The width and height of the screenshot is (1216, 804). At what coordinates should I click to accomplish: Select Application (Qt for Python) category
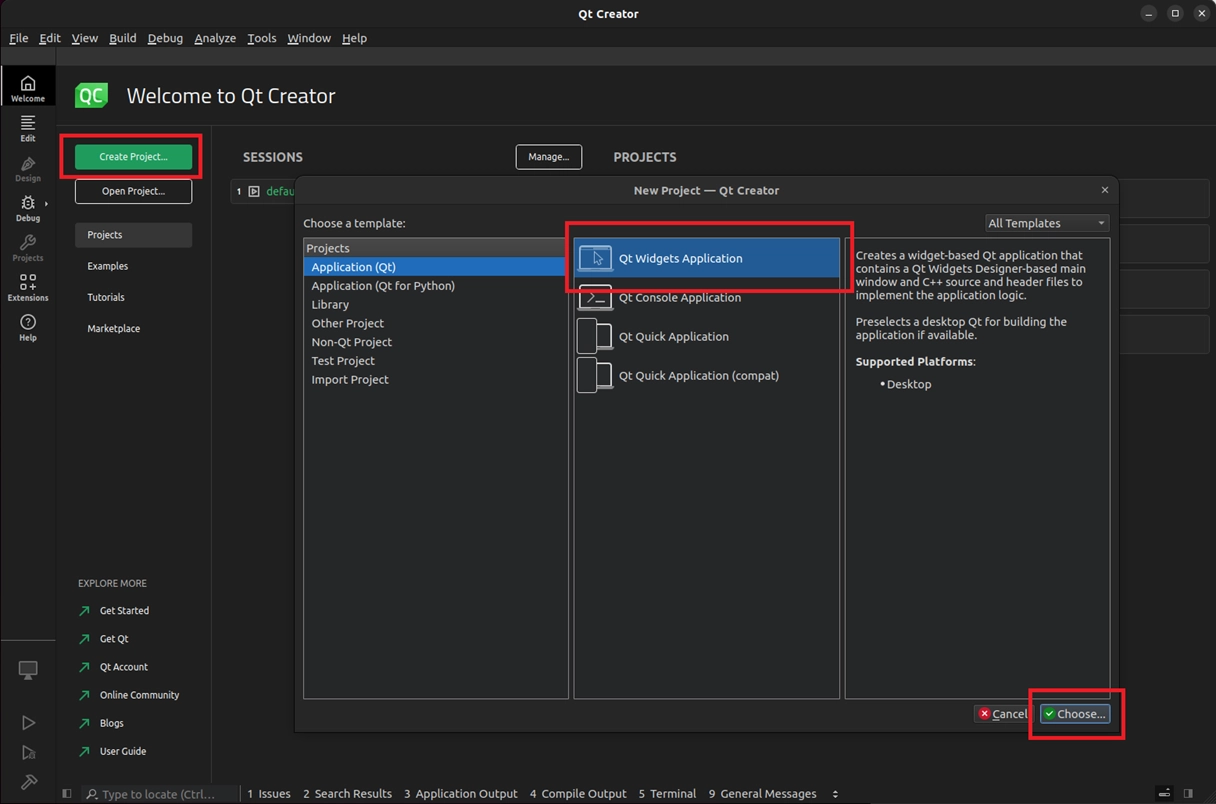coord(382,286)
